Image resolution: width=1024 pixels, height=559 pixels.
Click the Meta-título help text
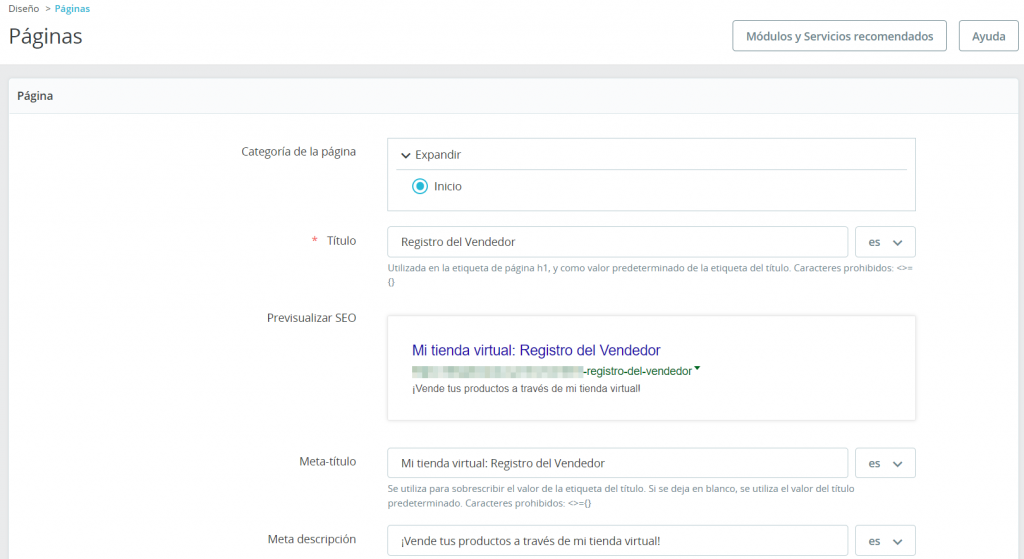[x=620, y=496]
